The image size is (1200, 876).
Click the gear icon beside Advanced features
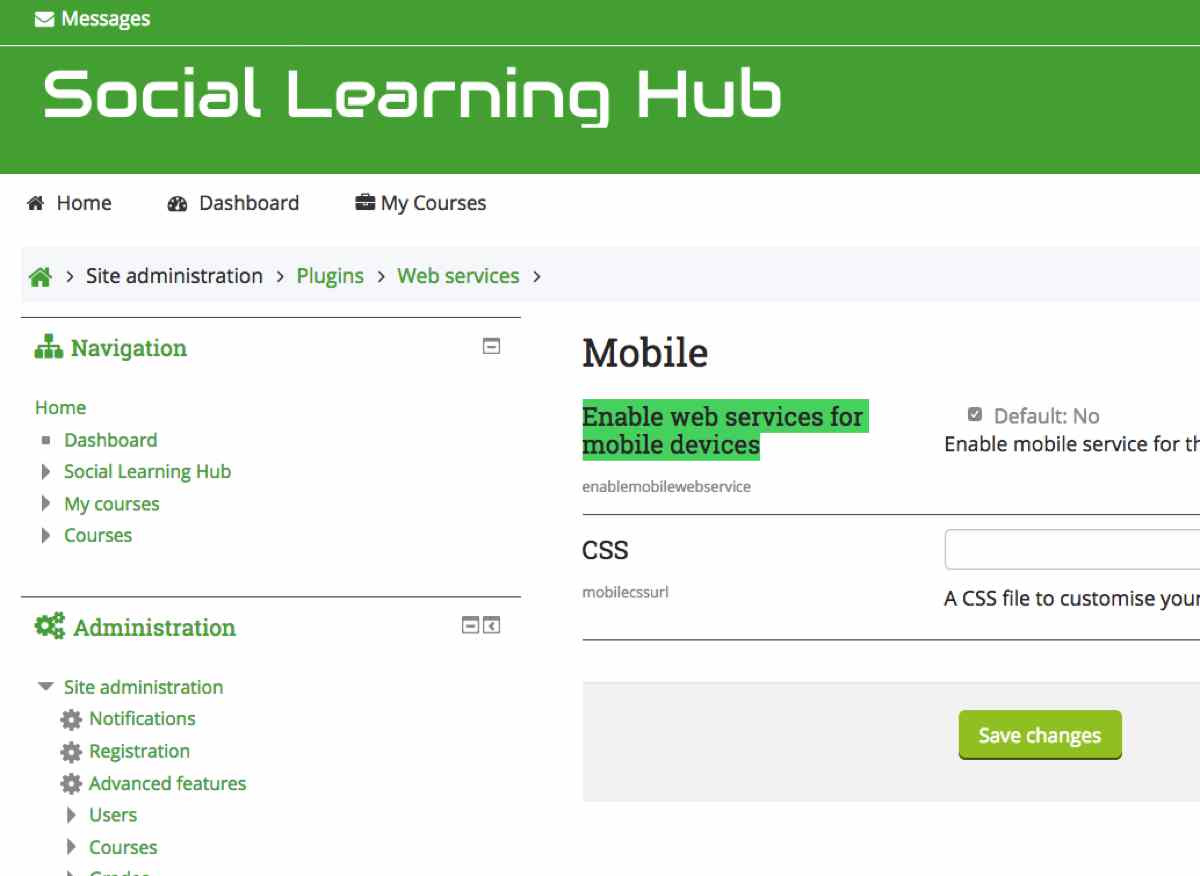pyautogui.click(x=71, y=784)
